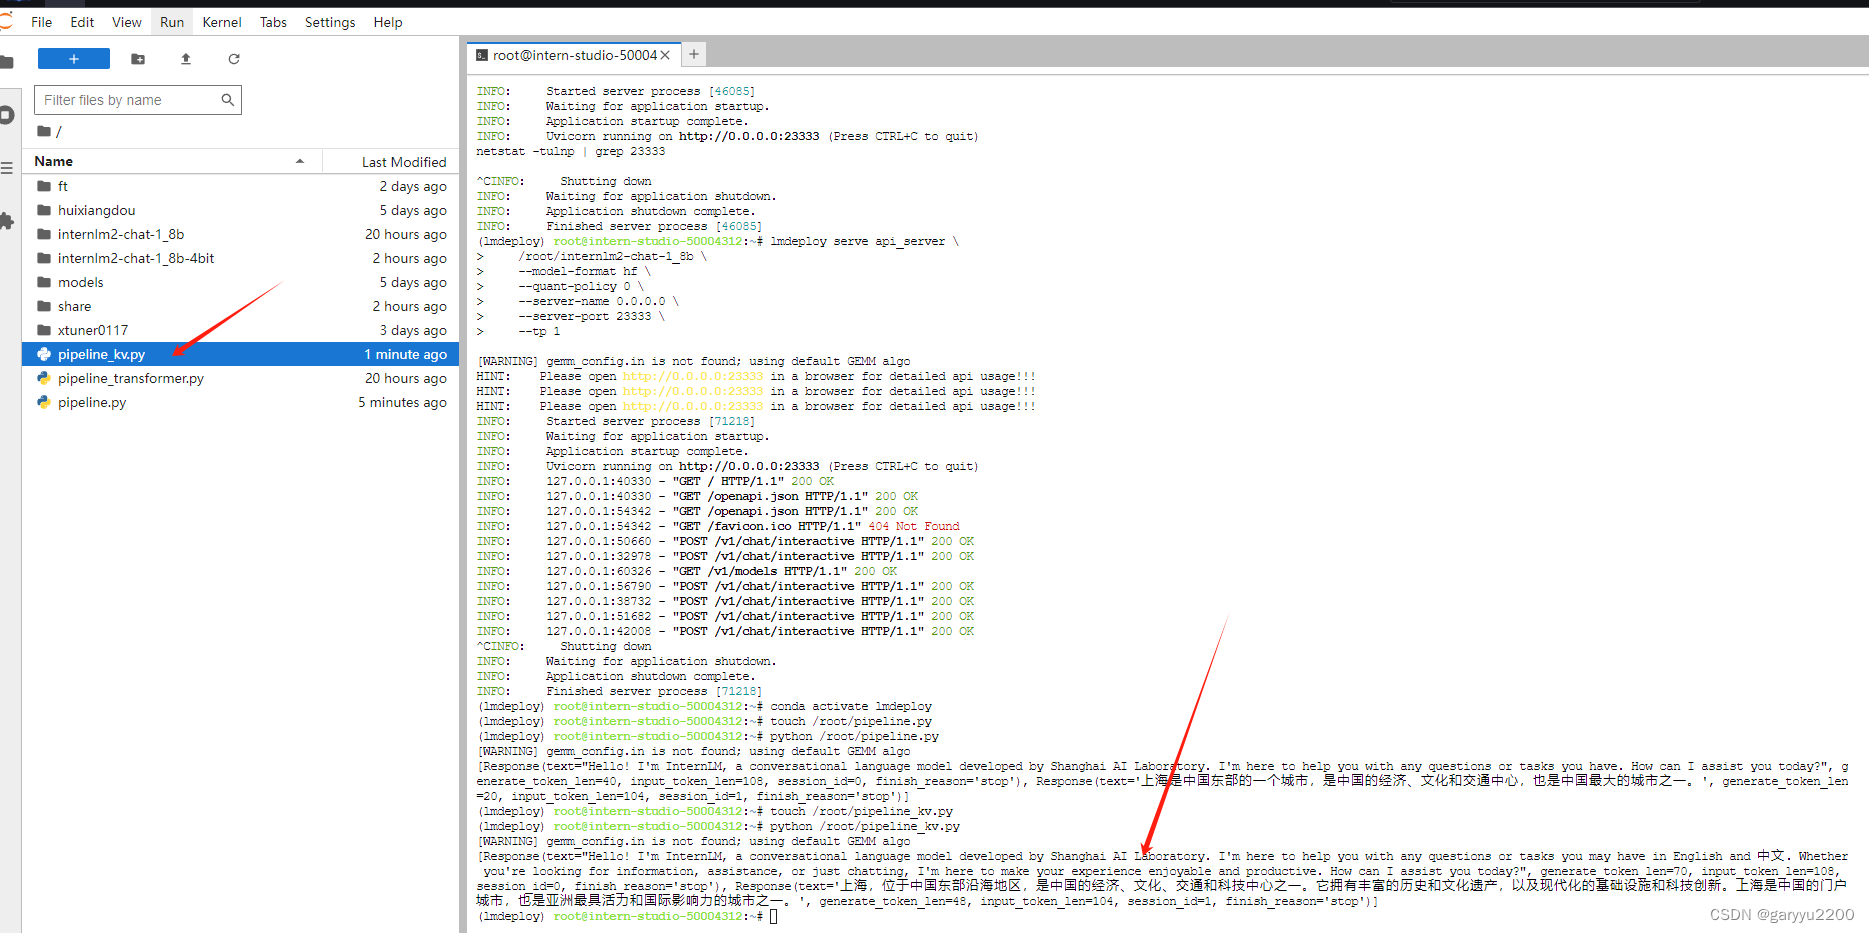Click the 'conda activate lmdeploy' command text
The image size is (1869, 933).
pyautogui.click(x=851, y=706)
